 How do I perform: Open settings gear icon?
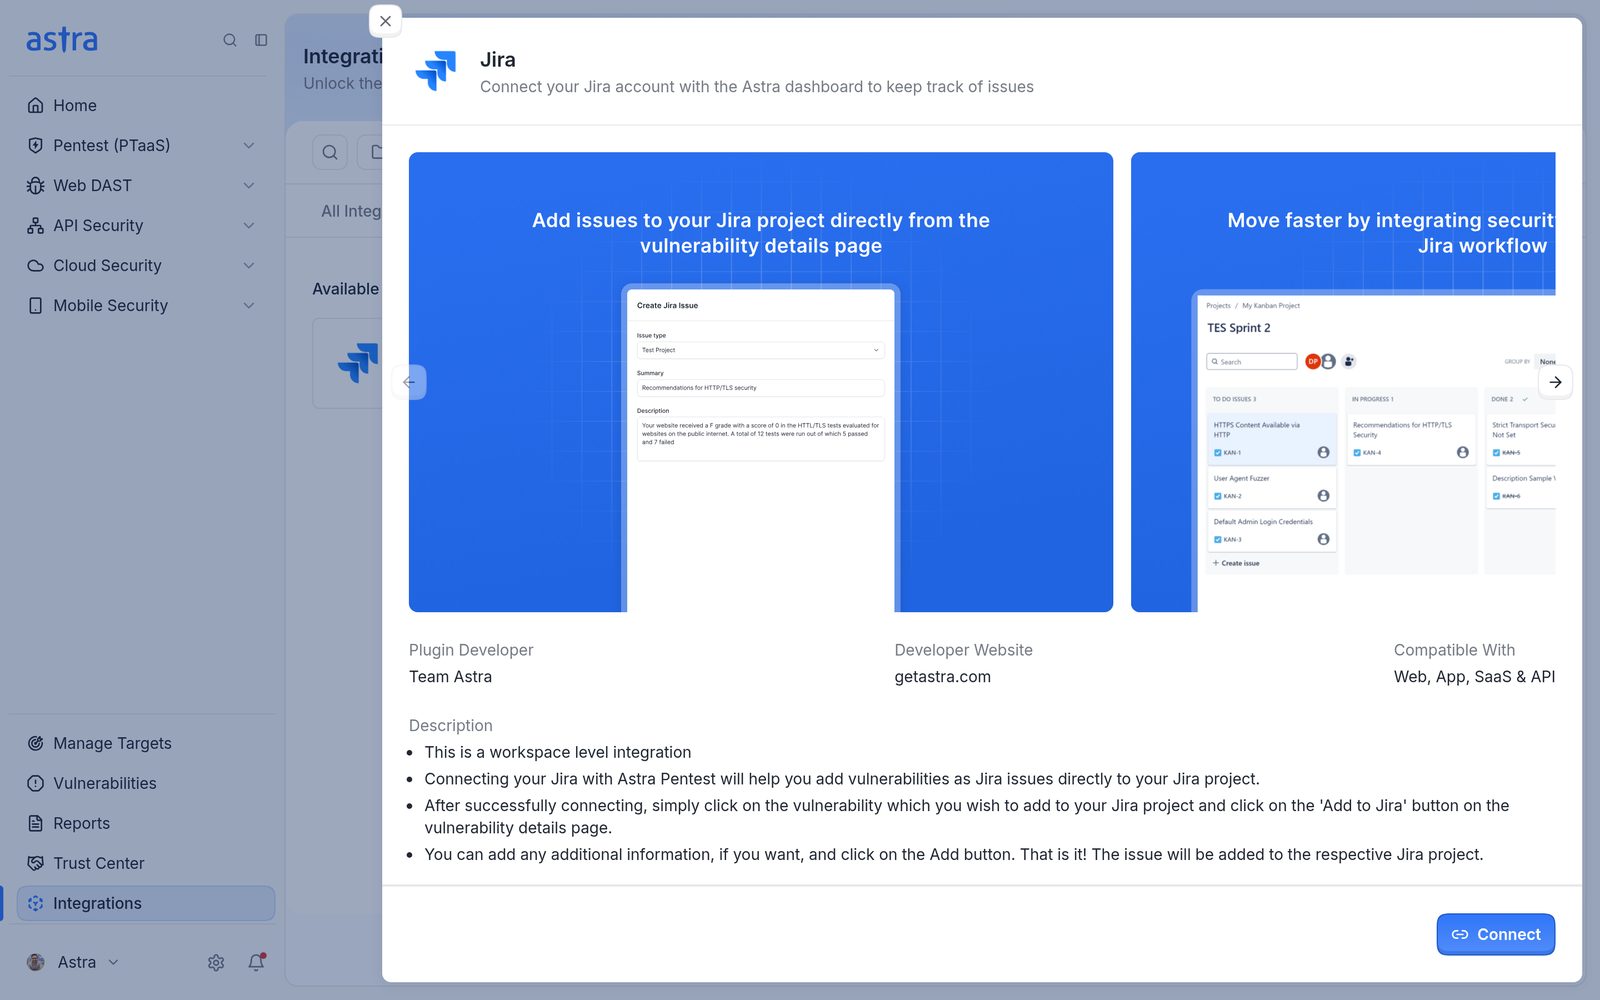click(x=216, y=962)
